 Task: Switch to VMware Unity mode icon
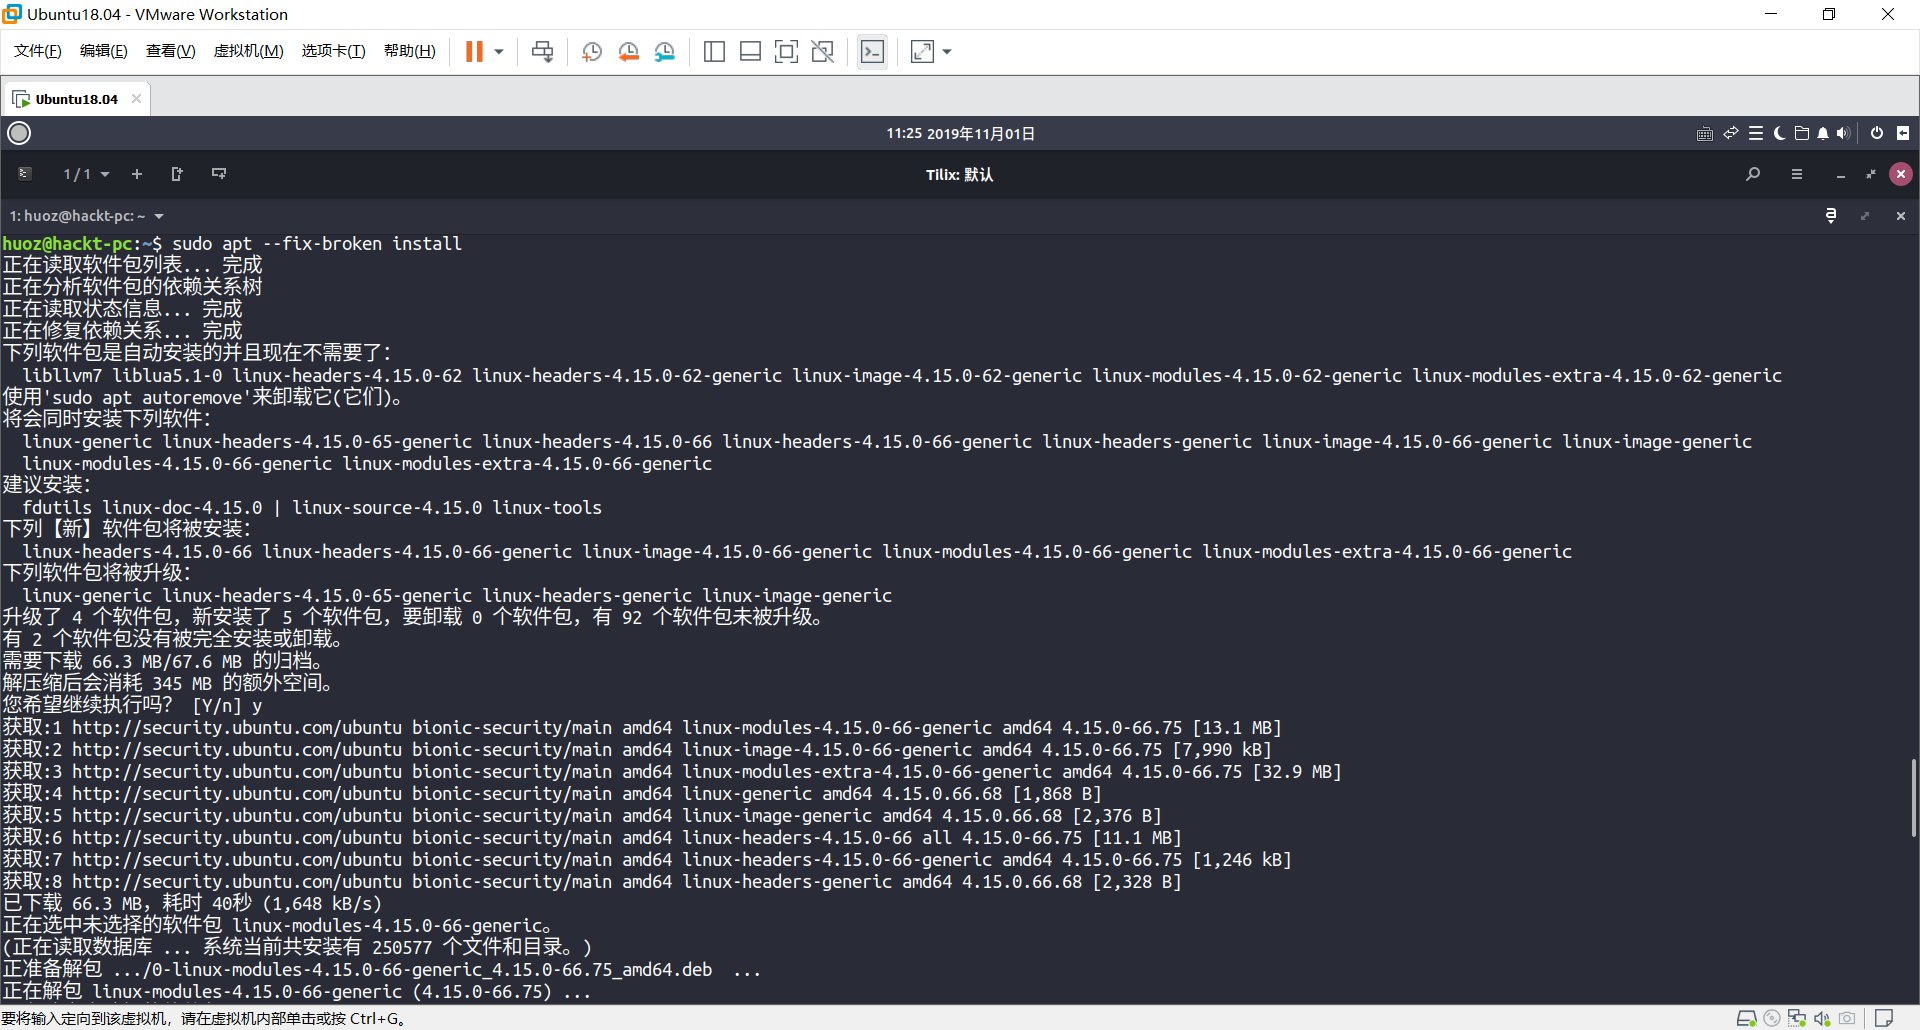coord(823,52)
